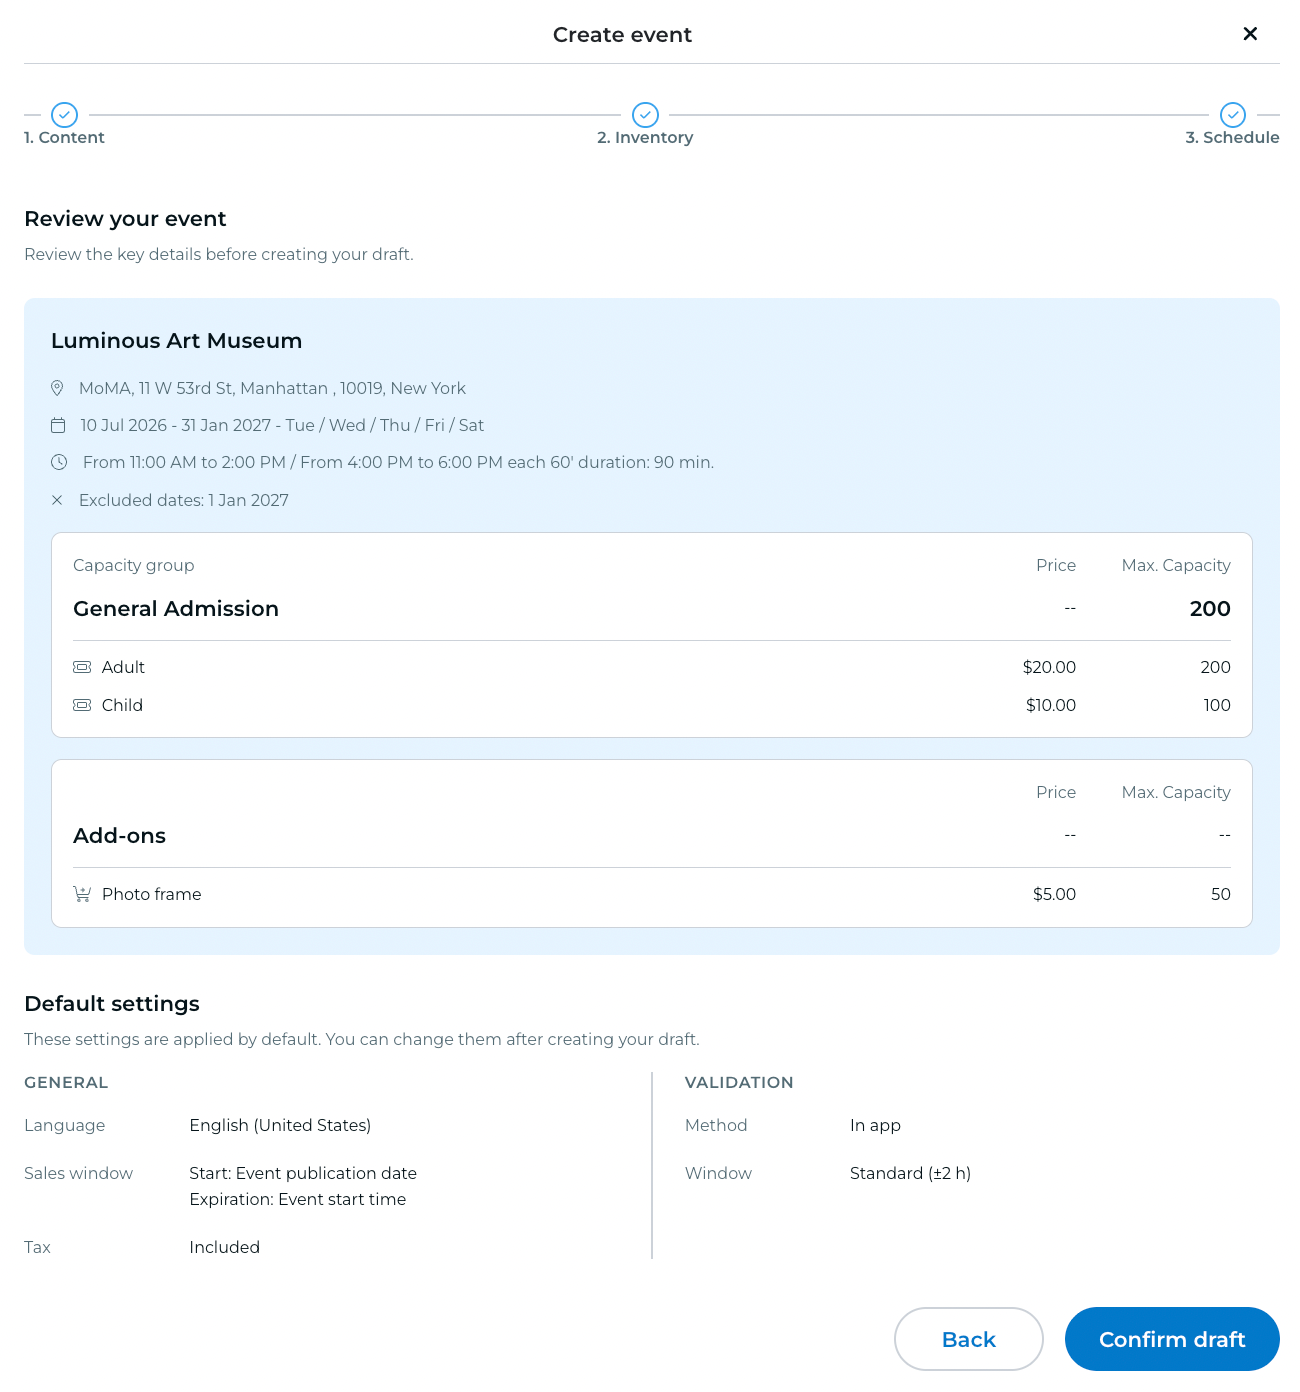Click the X icon beside Excluded dates
Image resolution: width=1300 pixels, height=1392 pixels.
point(57,500)
